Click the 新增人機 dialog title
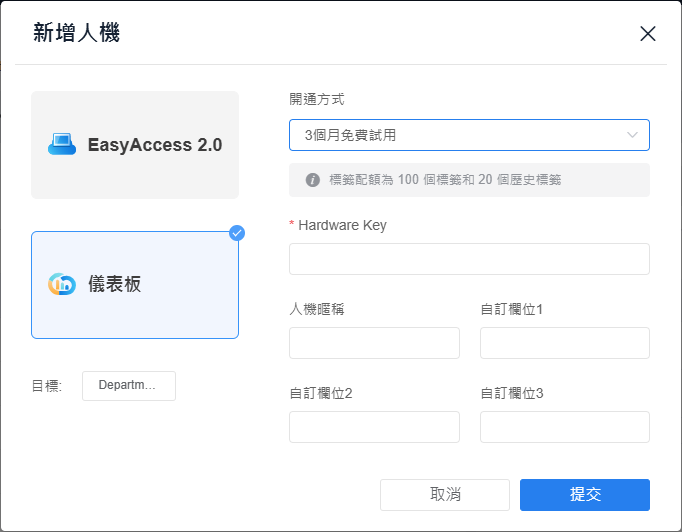682x532 pixels. click(x=77, y=33)
